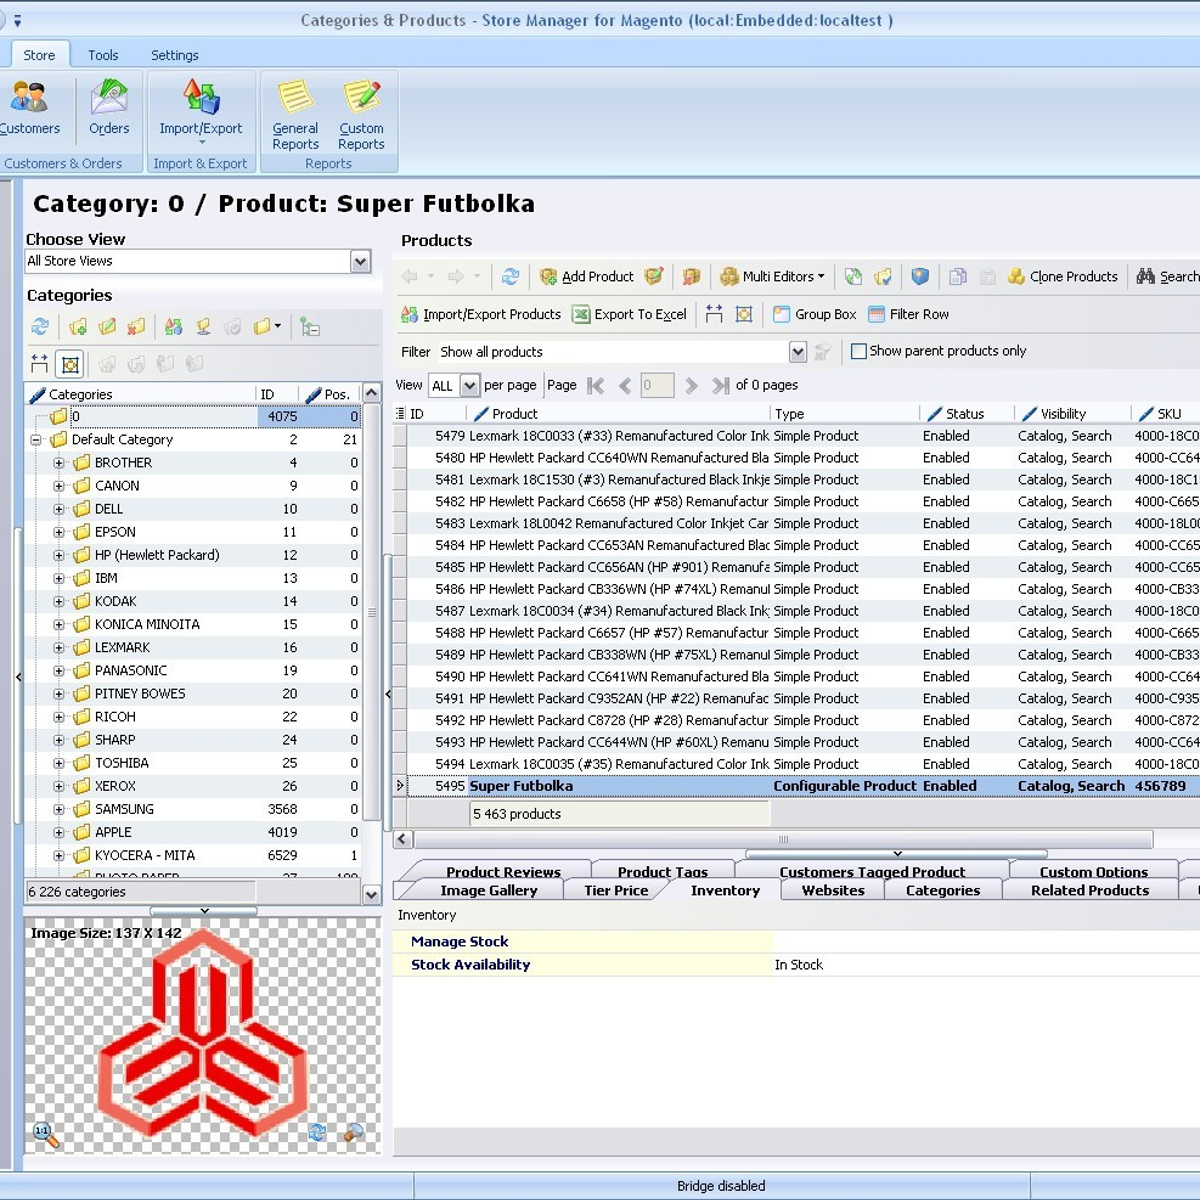
Task: Open the Tier Price tab
Action: pyautogui.click(x=616, y=891)
